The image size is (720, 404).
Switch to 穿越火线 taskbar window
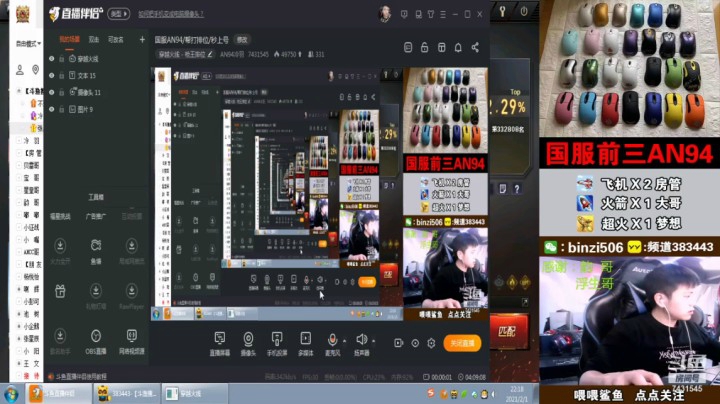[x=195, y=394]
